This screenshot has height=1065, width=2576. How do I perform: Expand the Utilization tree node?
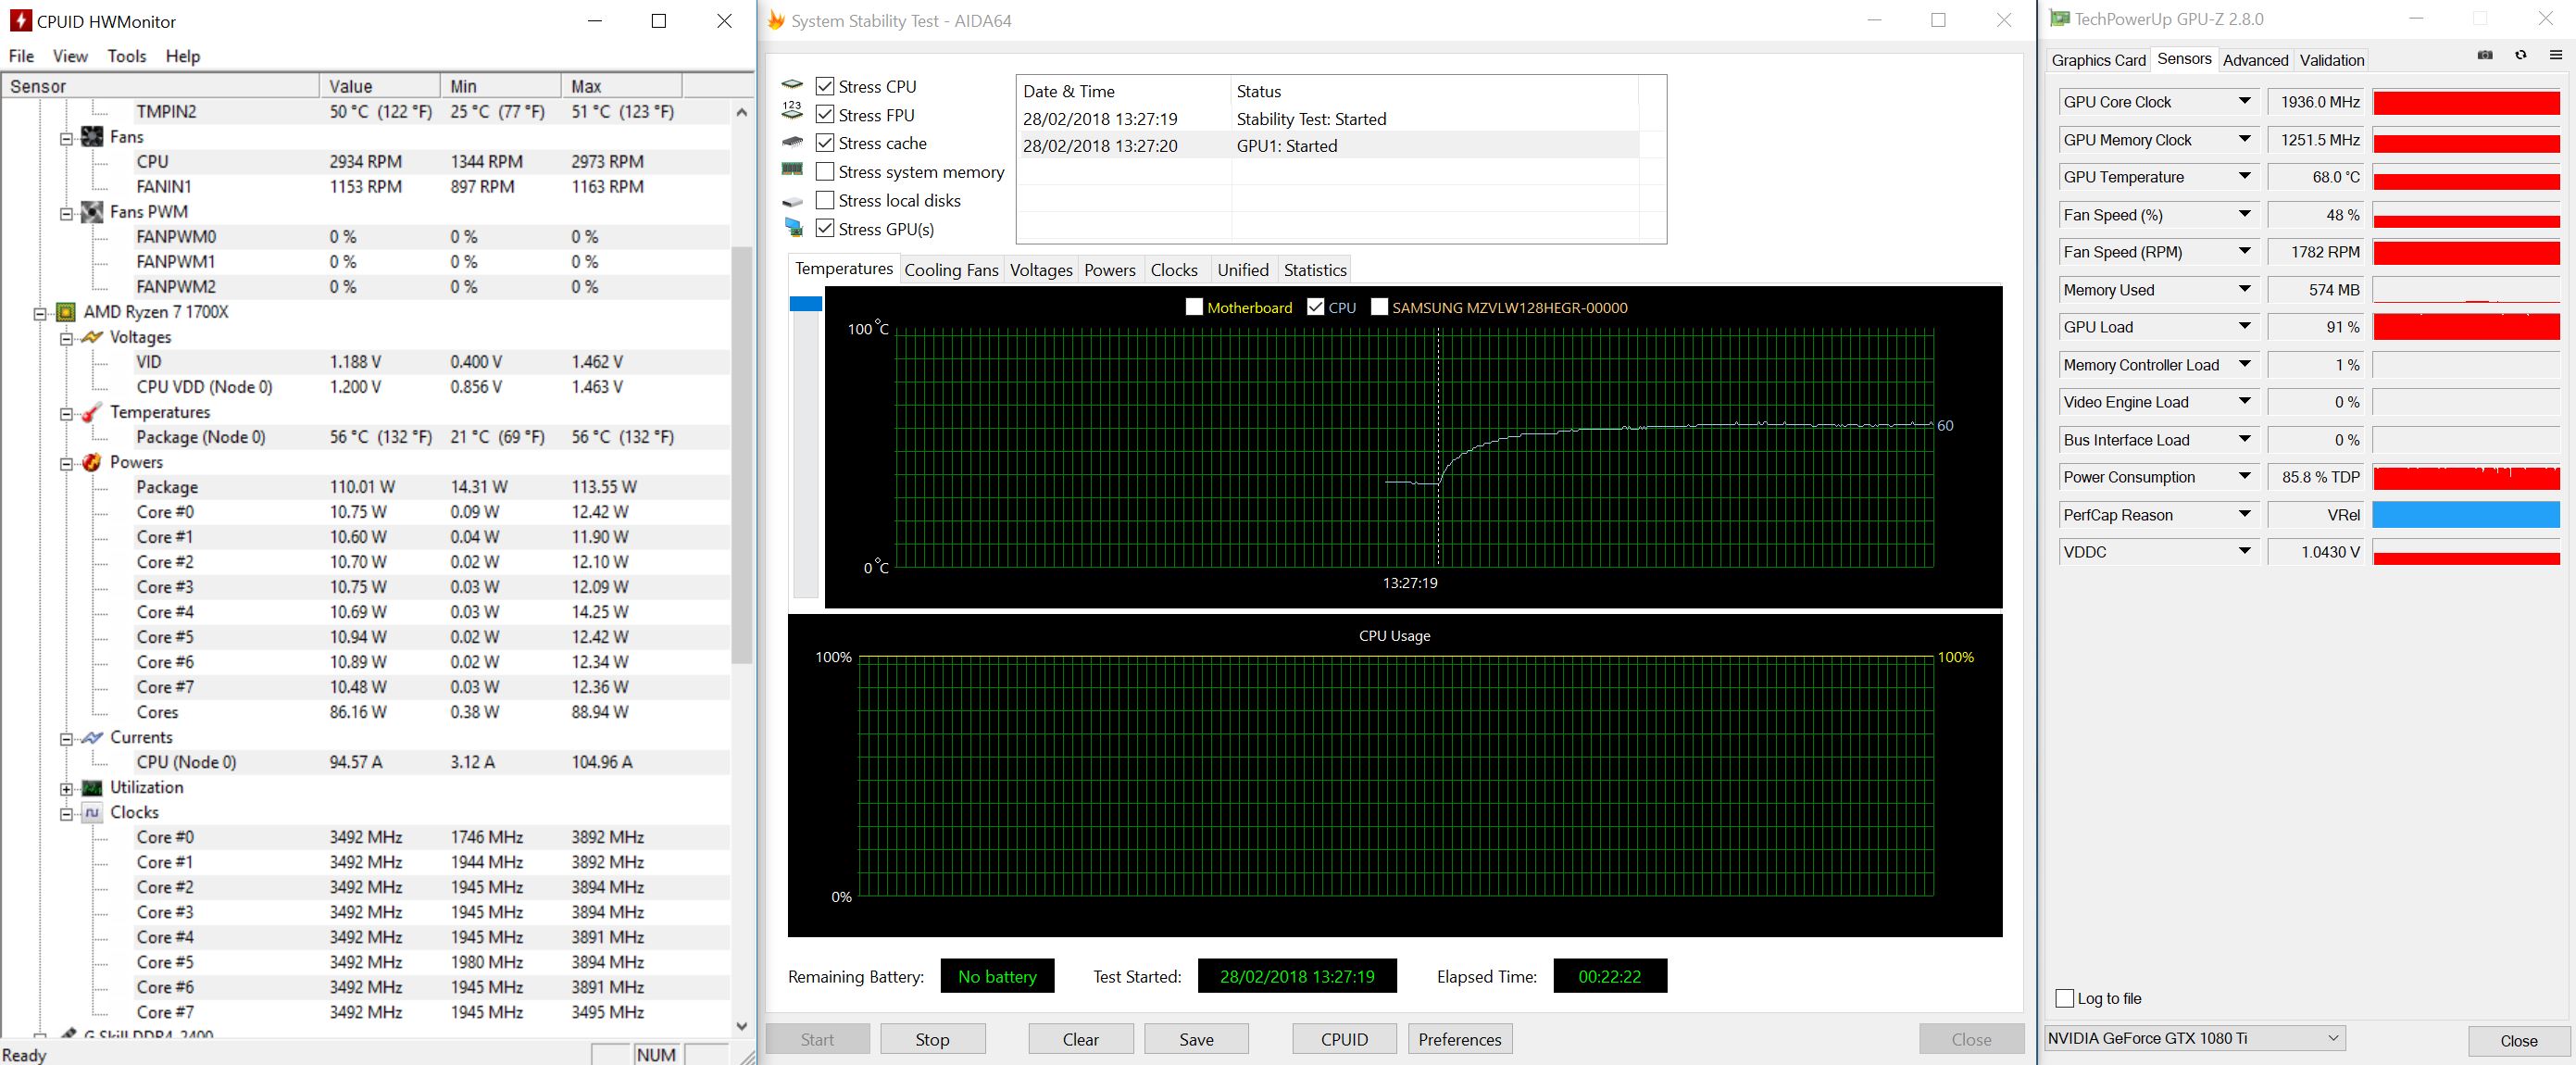[66, 788]
